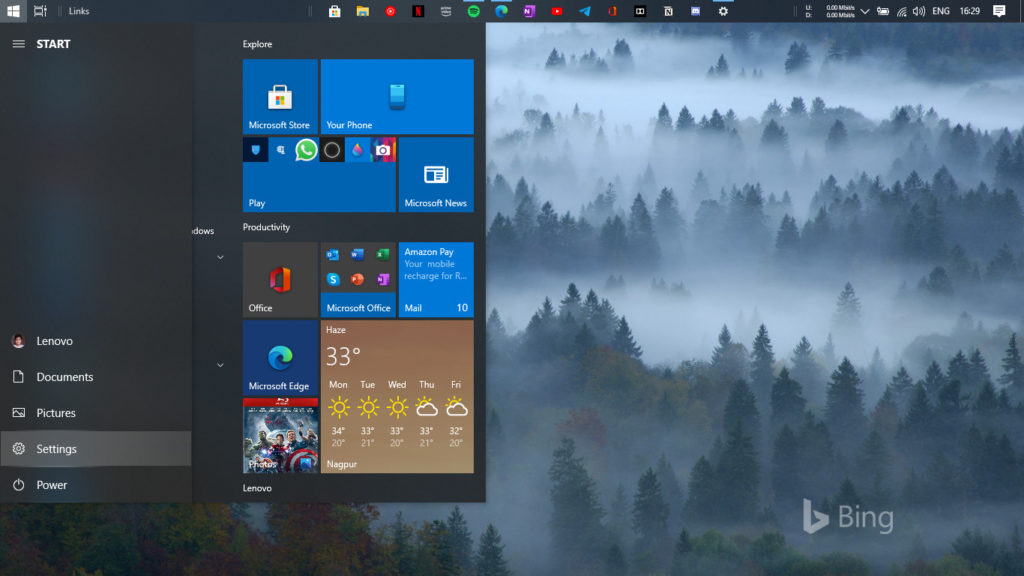1024x576 pixels.
Task: Open the Microsoft Office folder tile
Action: [x=358, y=280]
